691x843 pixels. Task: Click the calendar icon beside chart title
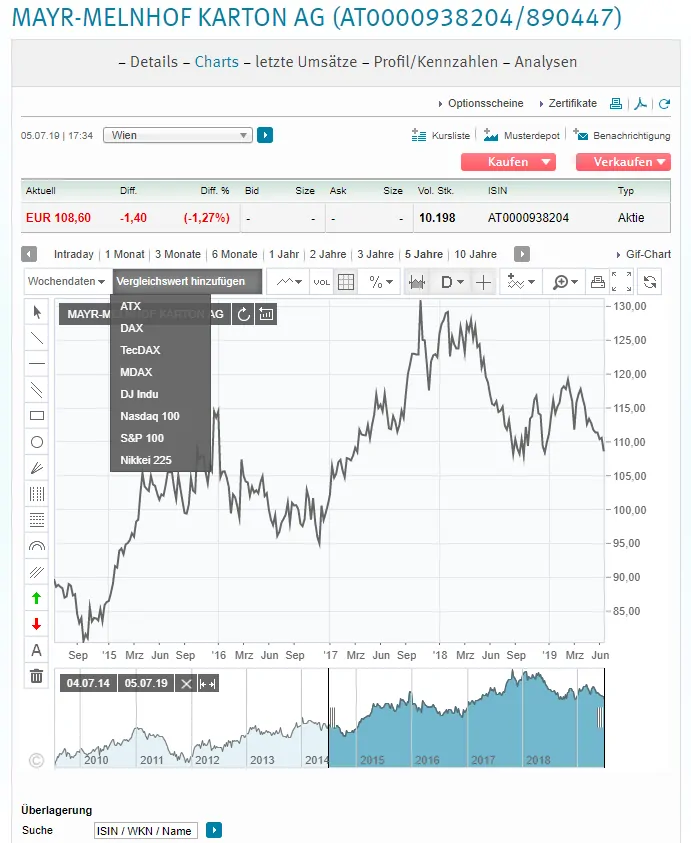266,314
